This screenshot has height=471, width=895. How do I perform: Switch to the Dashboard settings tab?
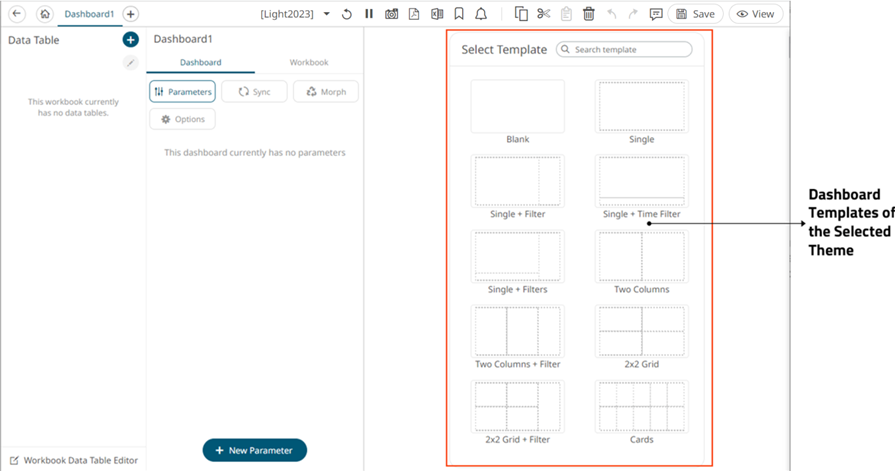pos(200,62)
